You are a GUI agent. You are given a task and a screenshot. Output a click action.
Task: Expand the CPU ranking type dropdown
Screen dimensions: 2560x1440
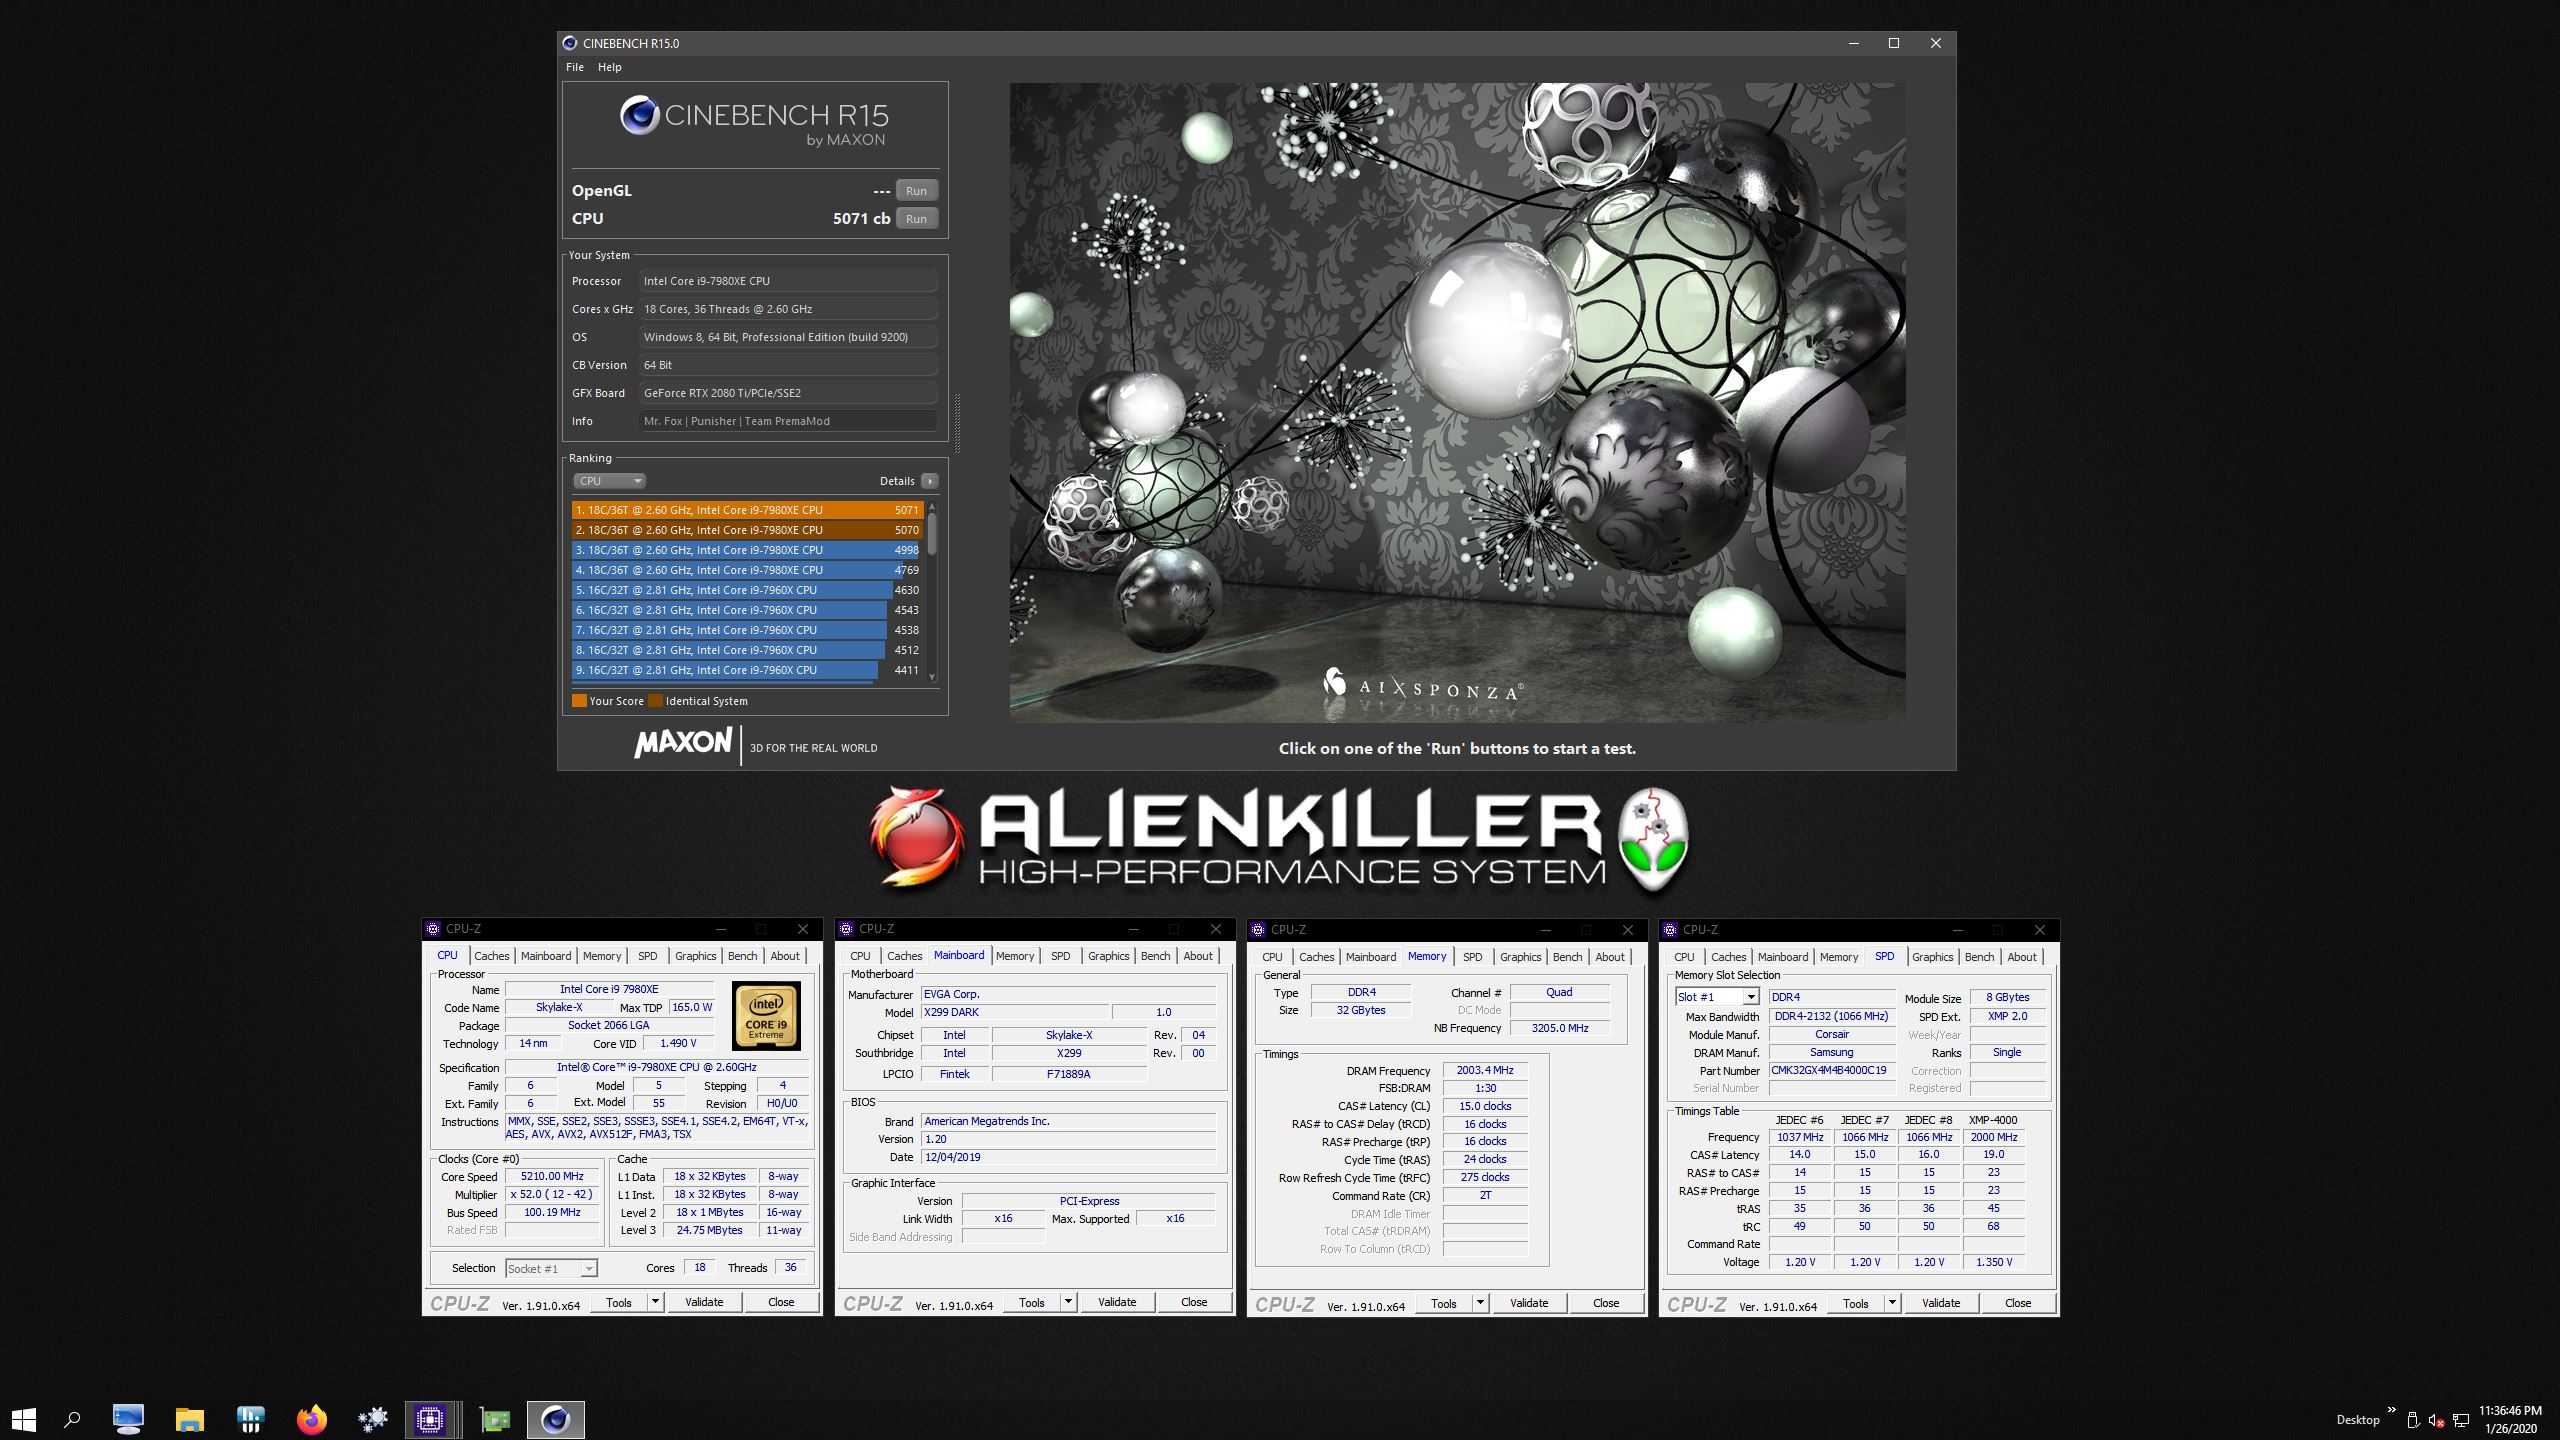click(609, 481)
